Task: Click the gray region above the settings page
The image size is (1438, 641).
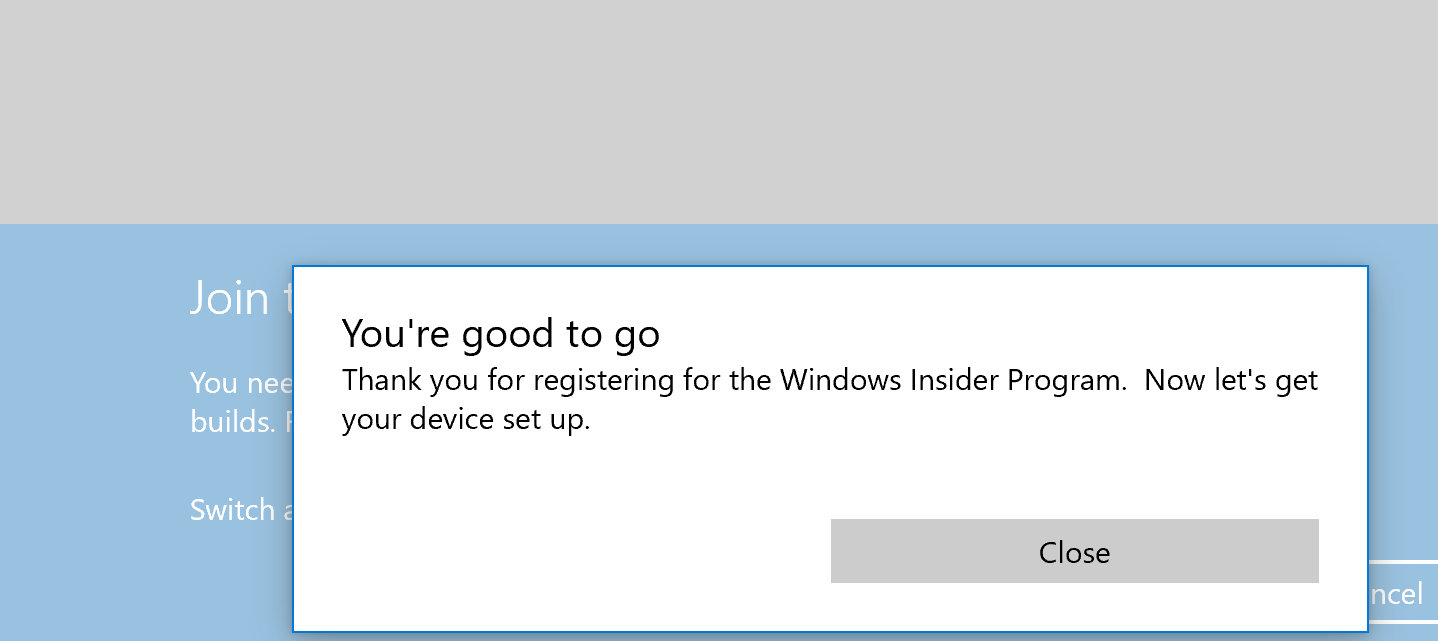Action: click(719, 108)
